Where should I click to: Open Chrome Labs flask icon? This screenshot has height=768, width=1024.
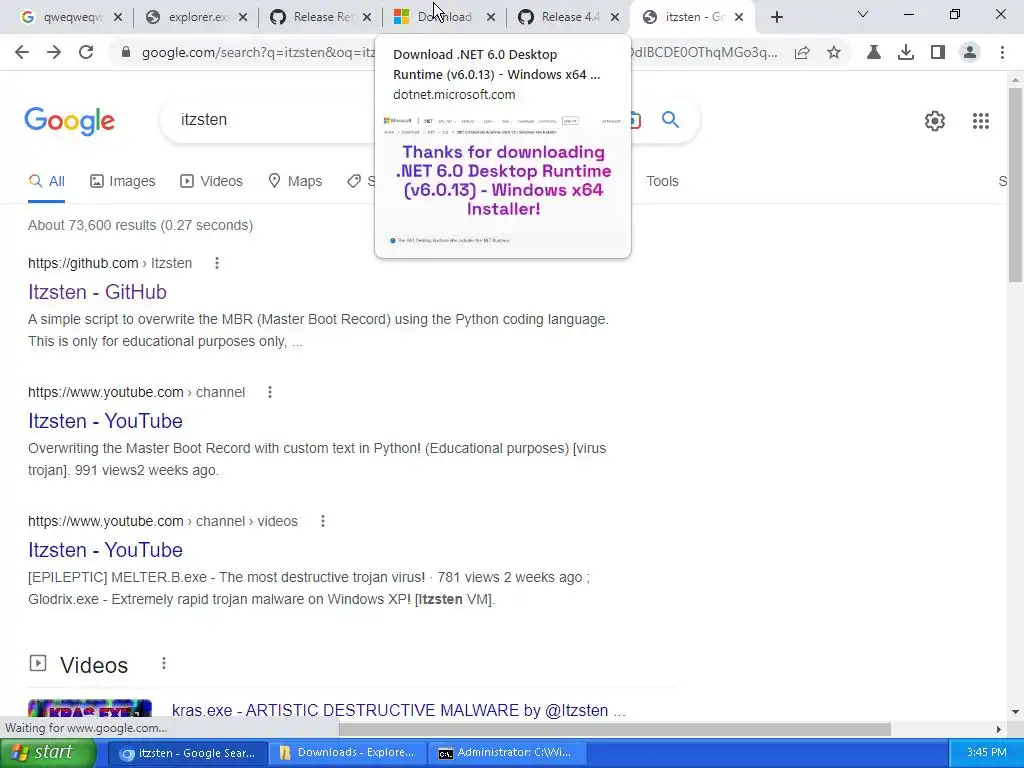coord(874,52)
